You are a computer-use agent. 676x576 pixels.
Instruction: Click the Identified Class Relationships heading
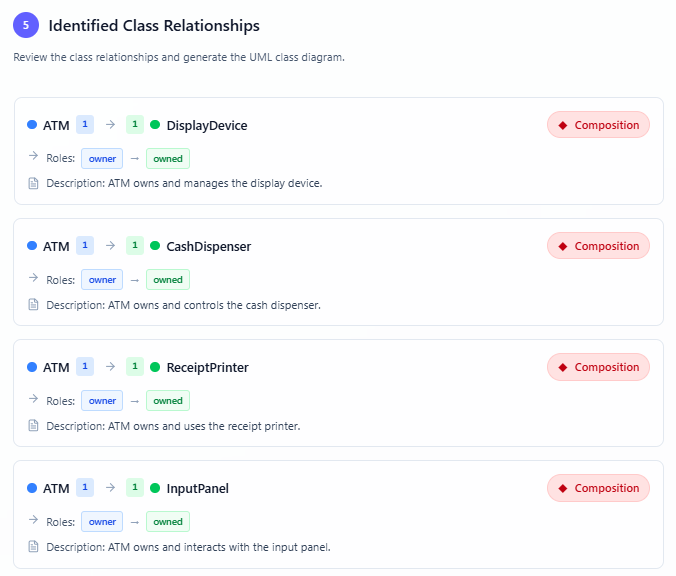click(x=154, y=26)
